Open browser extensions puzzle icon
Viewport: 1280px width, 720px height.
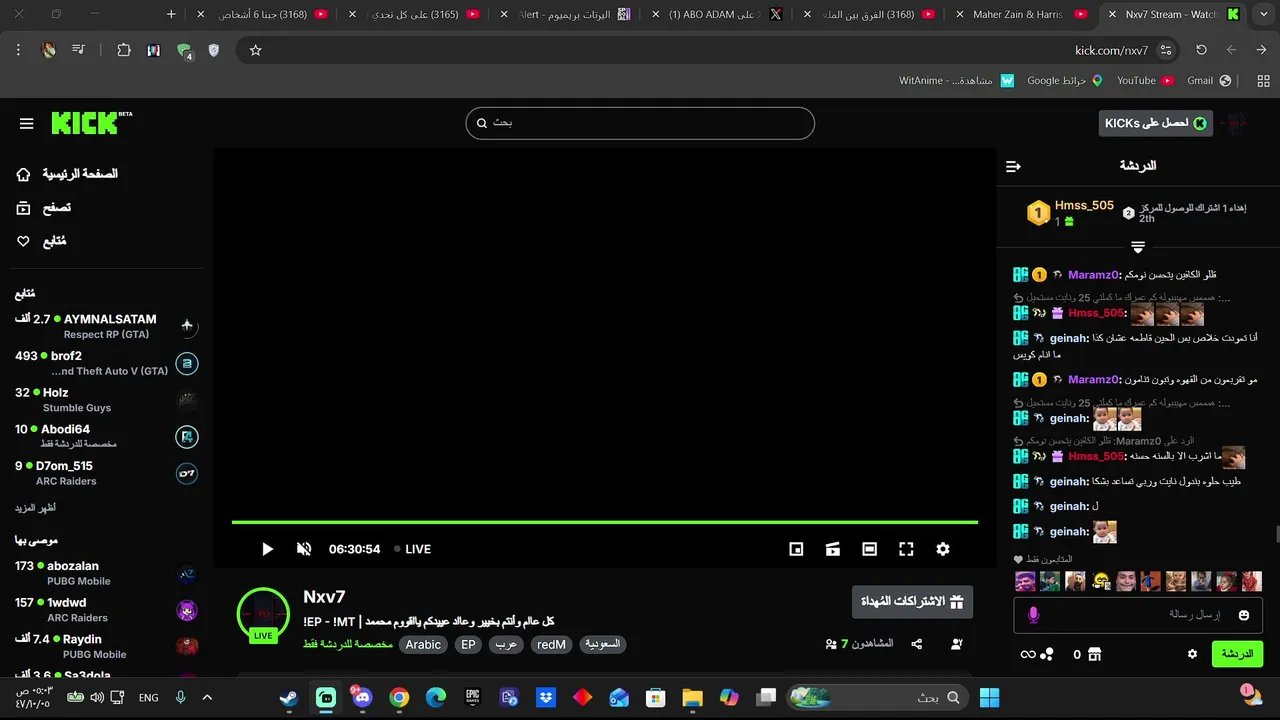tap(124, 50)
